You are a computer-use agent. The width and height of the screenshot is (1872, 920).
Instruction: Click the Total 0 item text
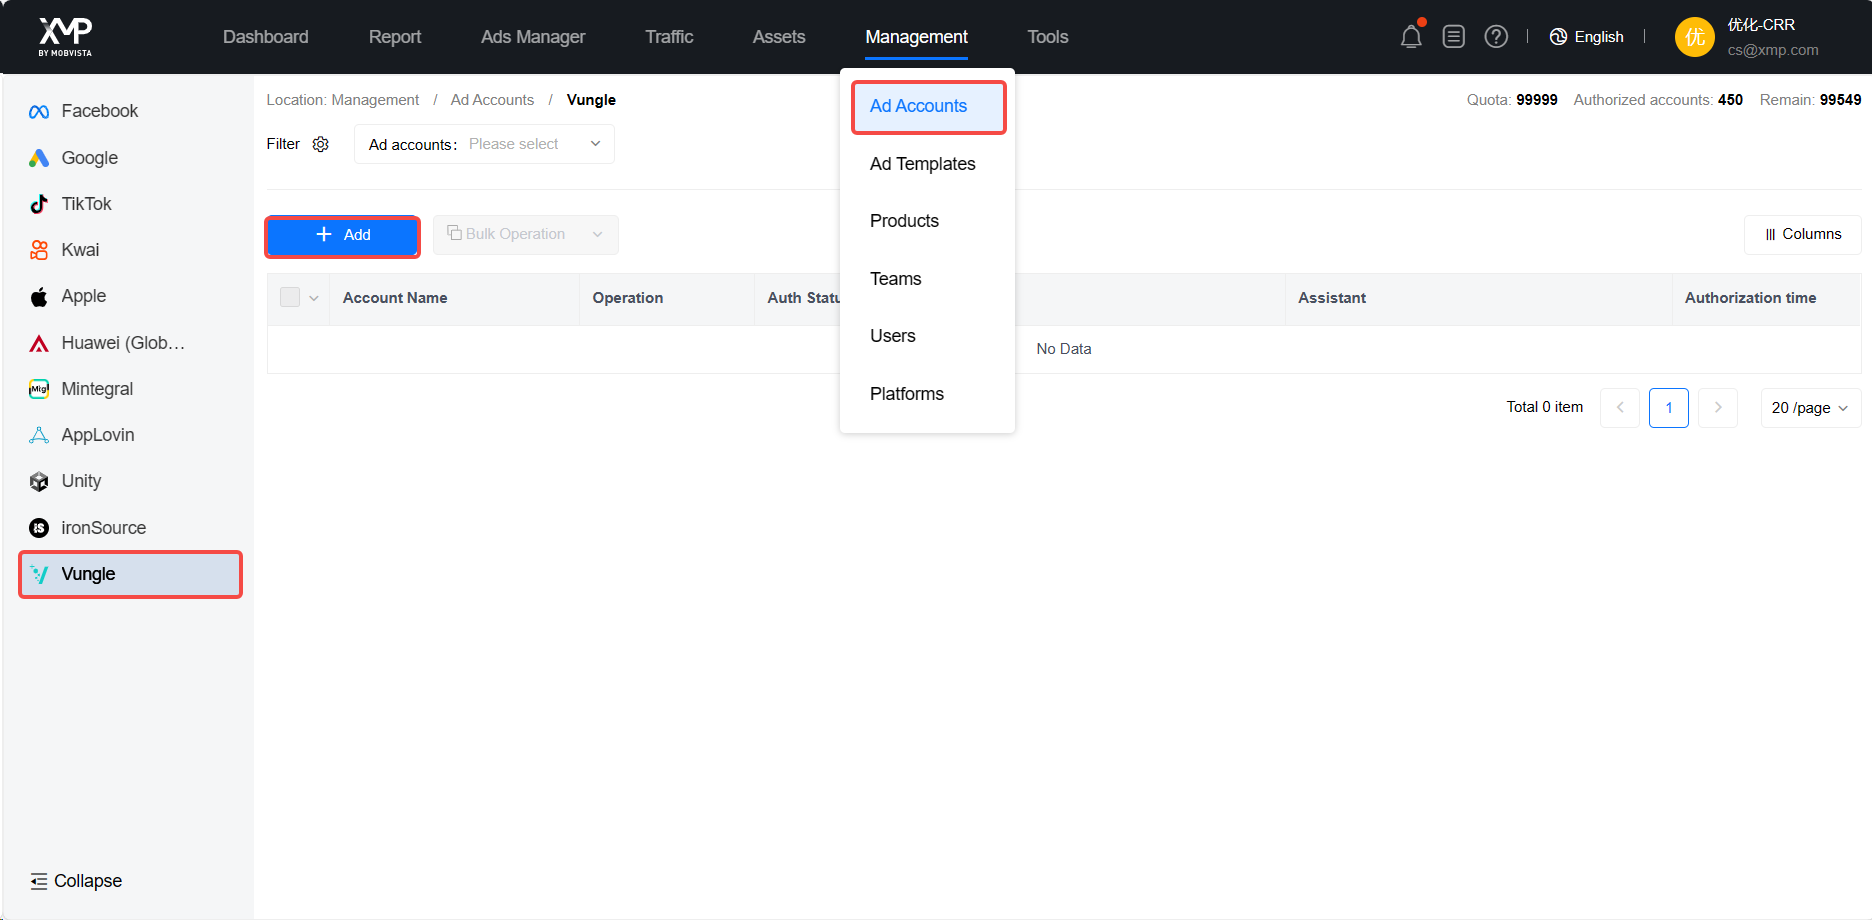pos(1545,407)
